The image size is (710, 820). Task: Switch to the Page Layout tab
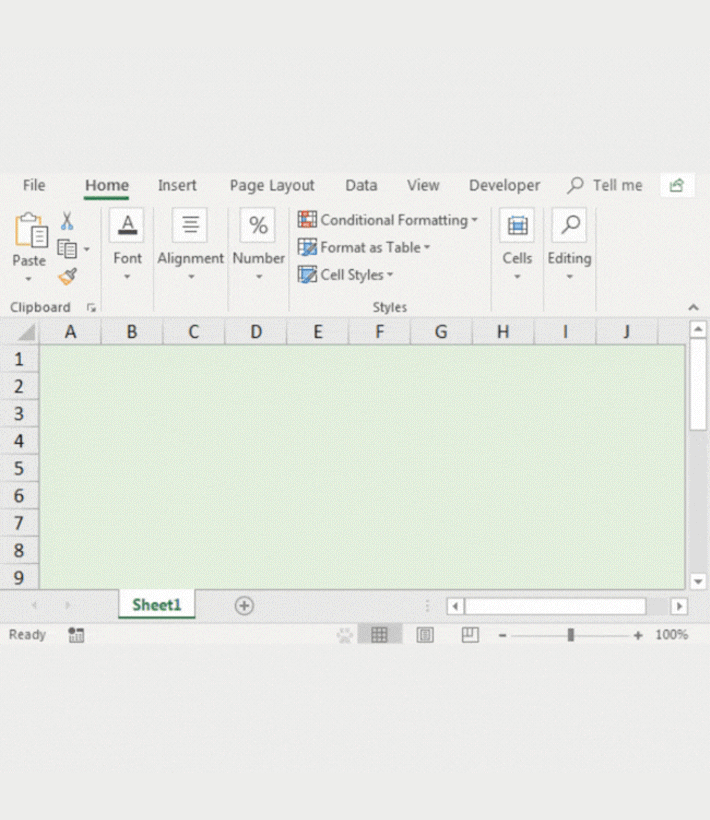(272, 185)
